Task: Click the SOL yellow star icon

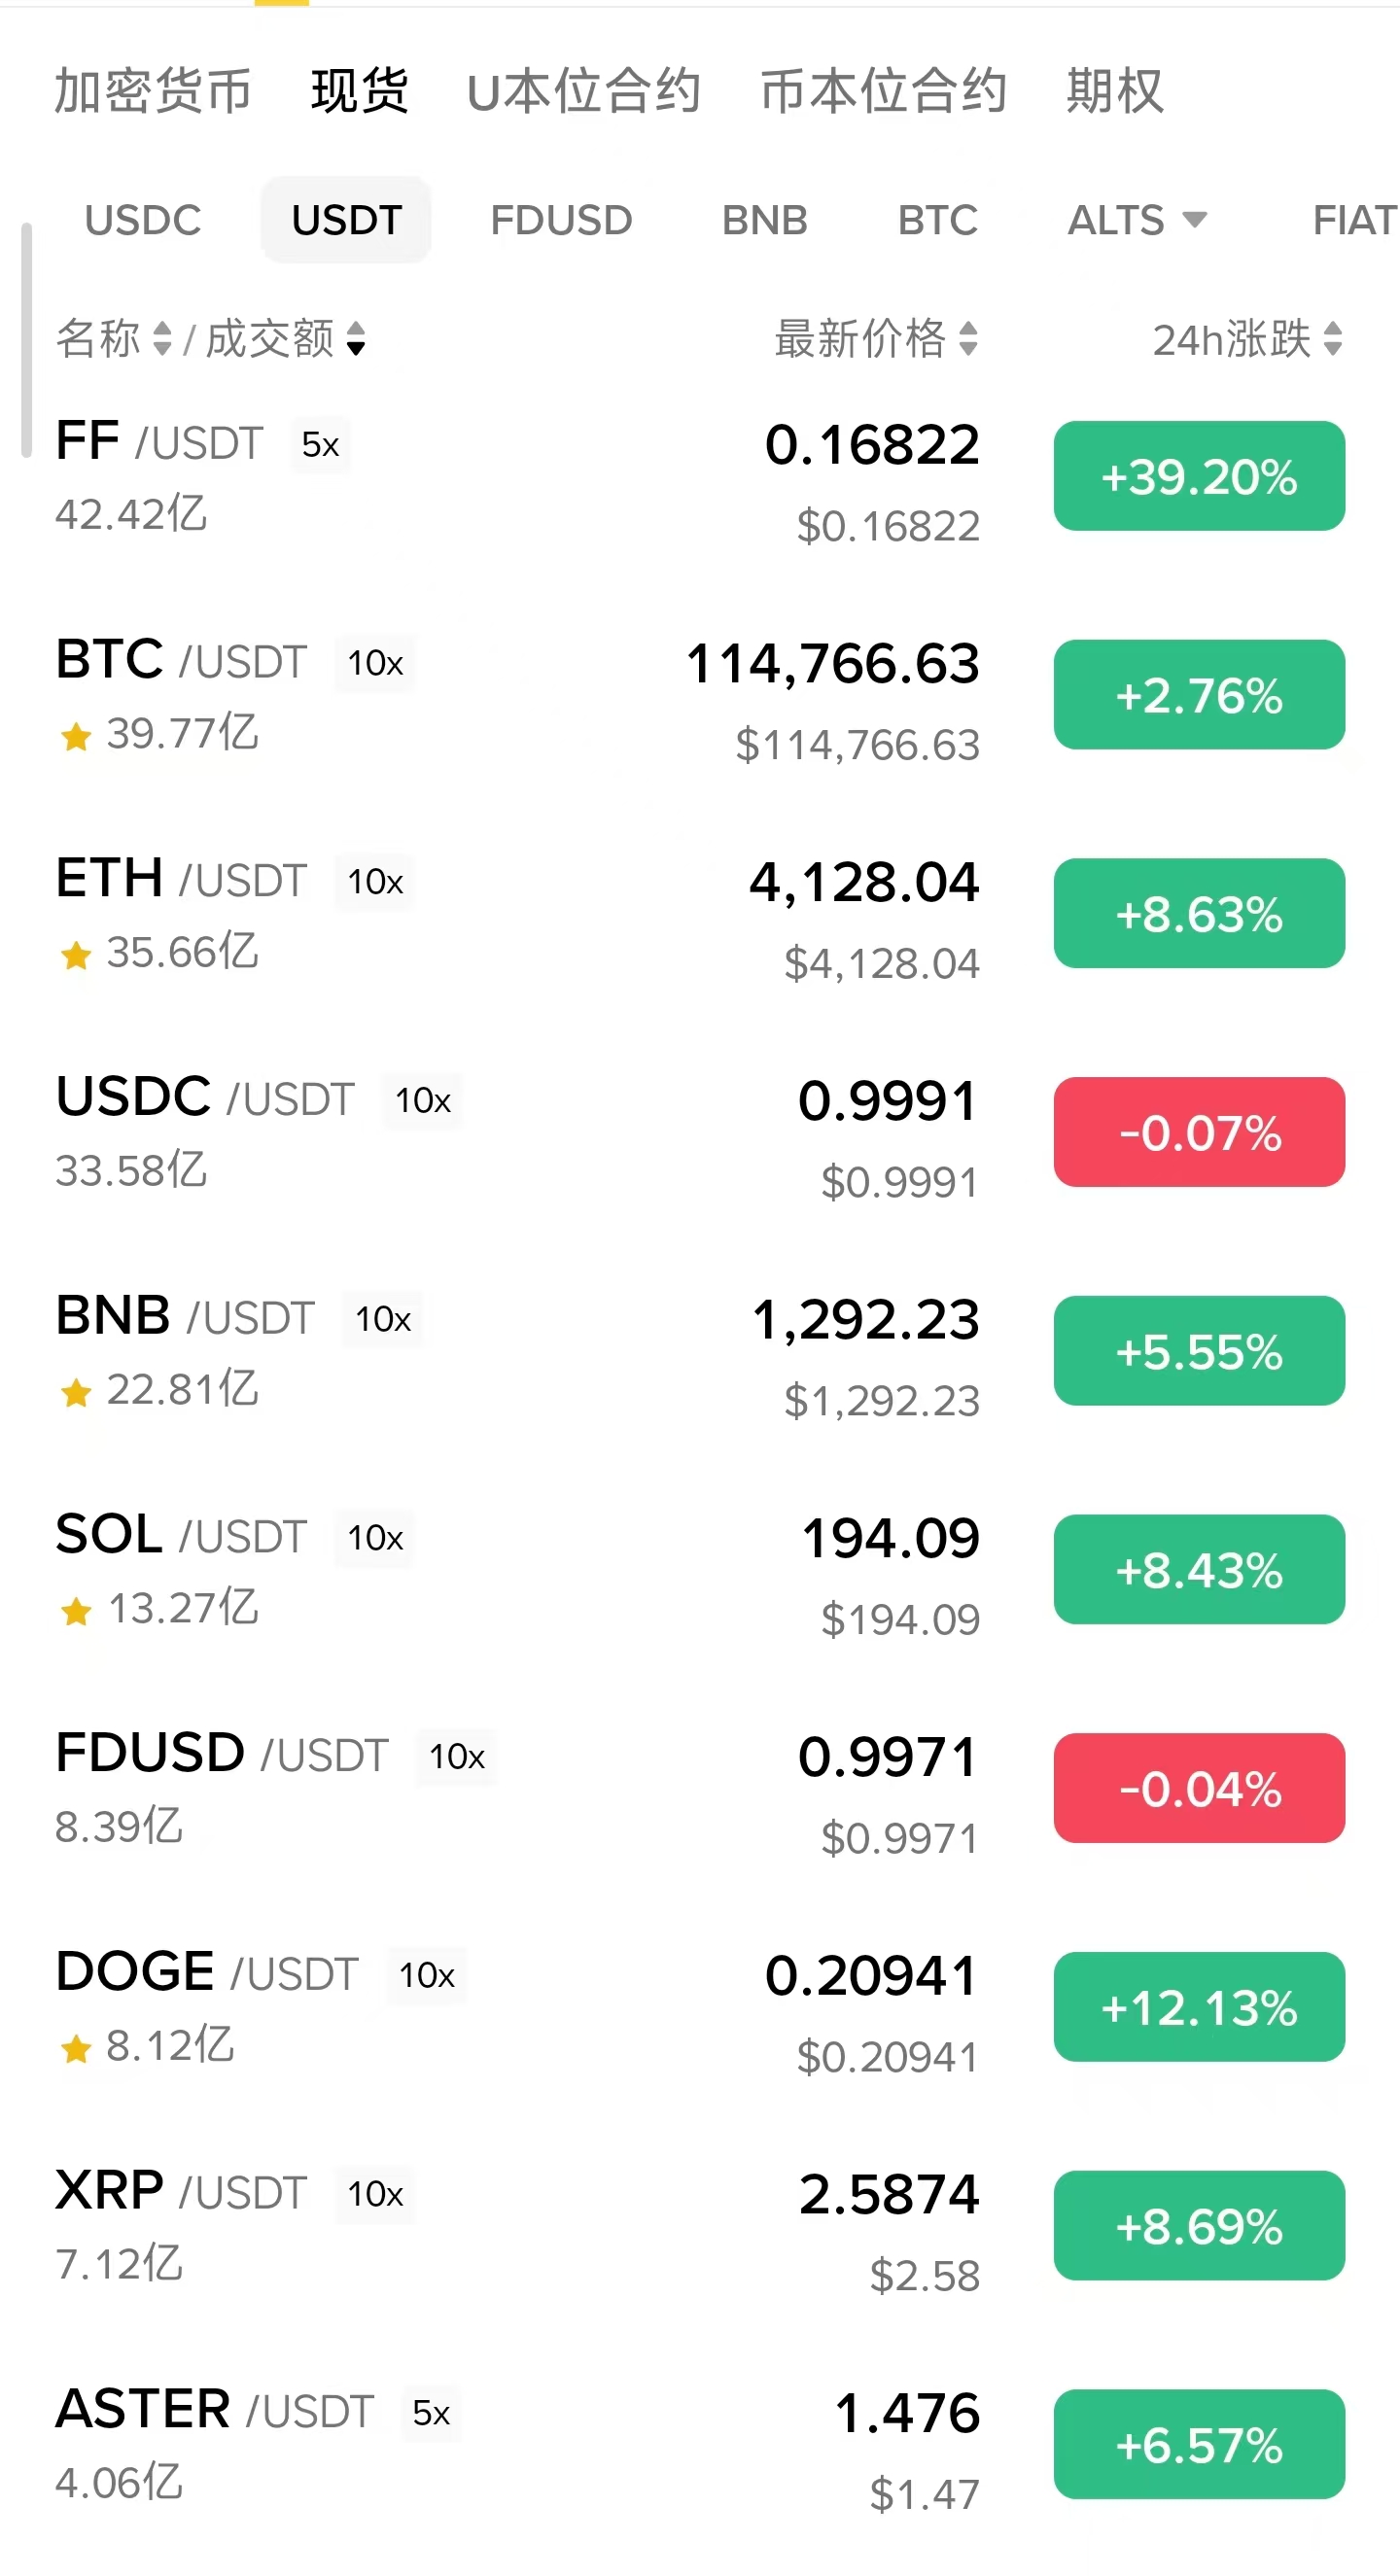Action: click(x=76, y=1612)
